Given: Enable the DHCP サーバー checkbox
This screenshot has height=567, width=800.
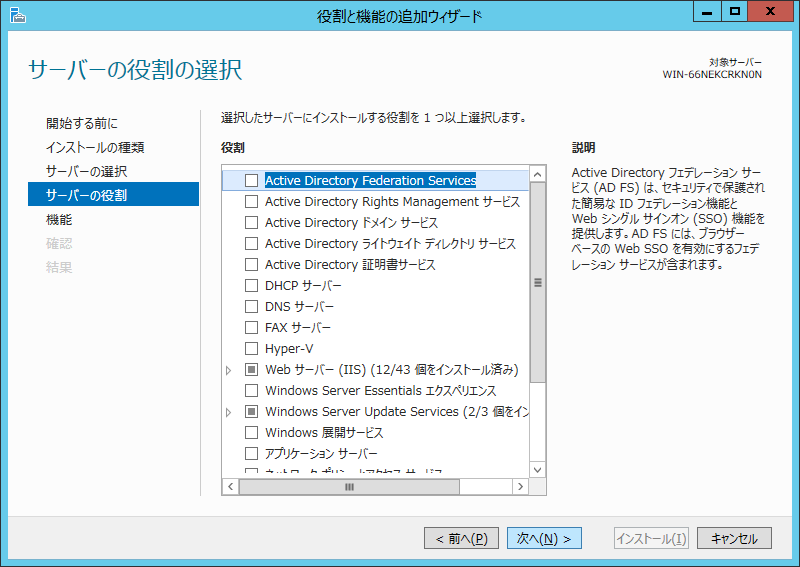Looking at the screenshot, I should pyautogui.click(x=251, y=286).
